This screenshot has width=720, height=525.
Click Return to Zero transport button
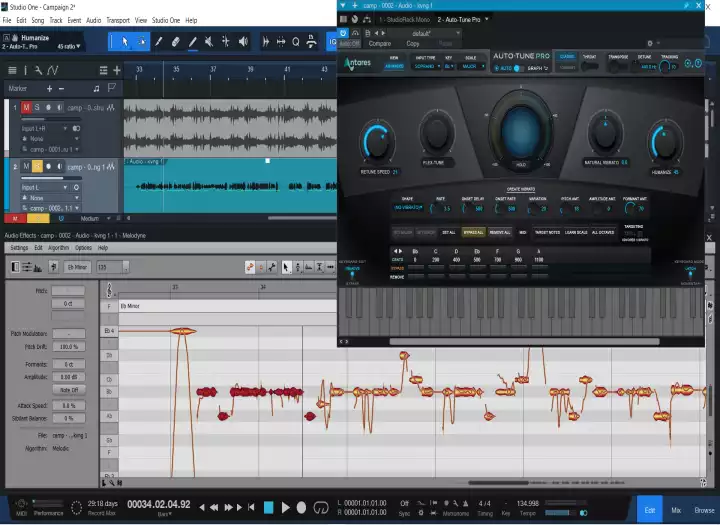tap(251, 507)
